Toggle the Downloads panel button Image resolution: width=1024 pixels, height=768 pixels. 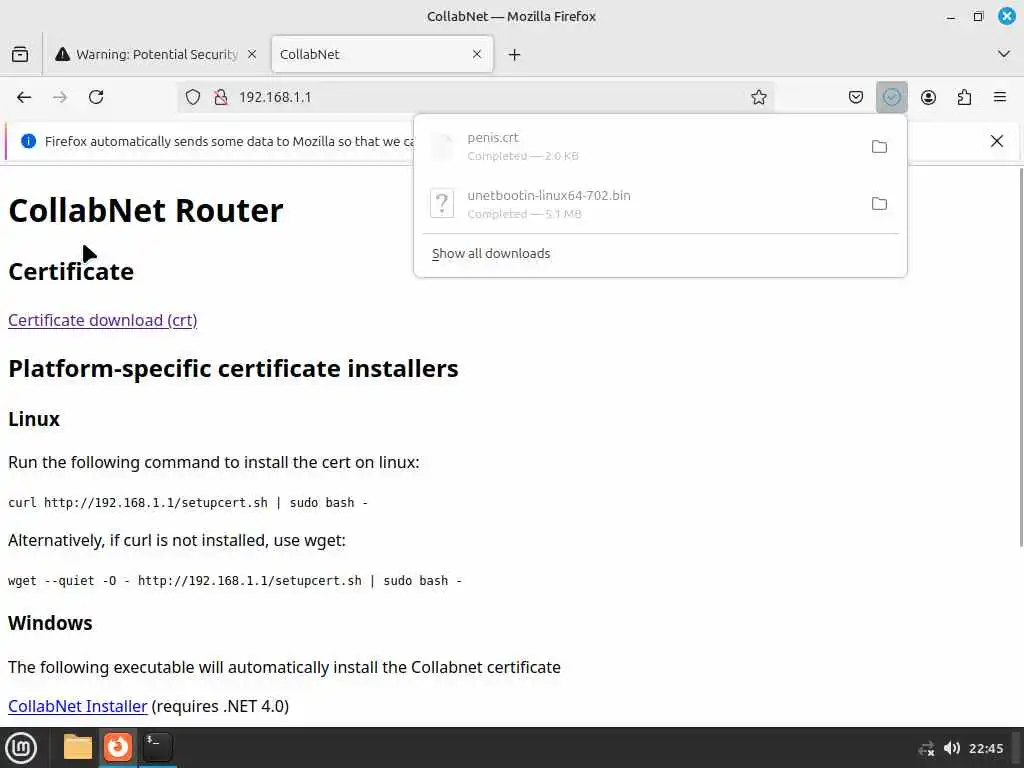point(891,97)
